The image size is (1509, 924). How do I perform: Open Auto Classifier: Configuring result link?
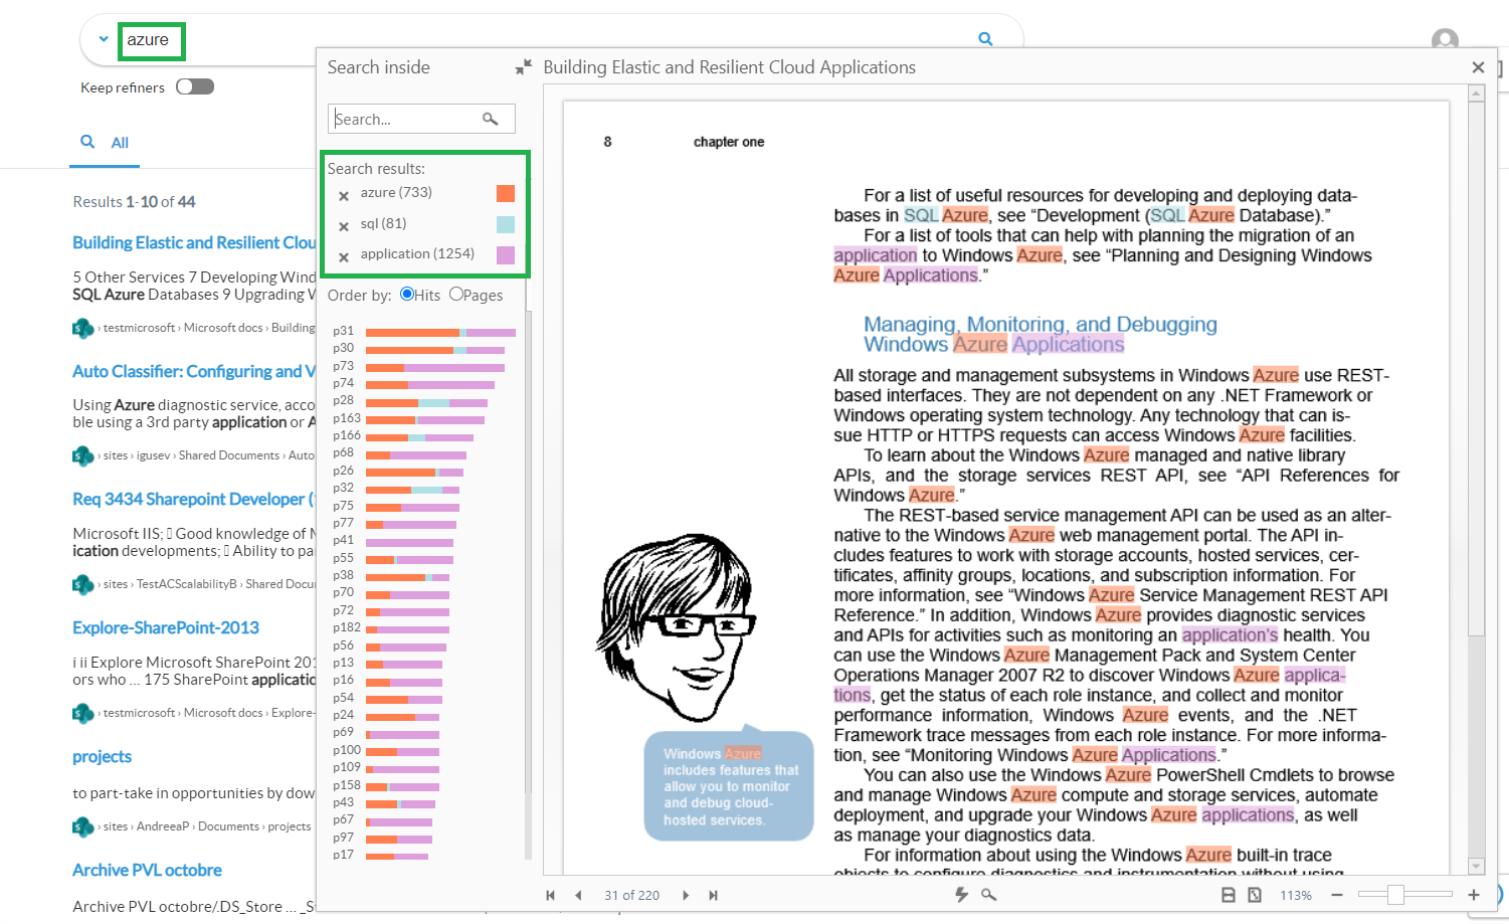pyautogui.click(x=194, y=371)
